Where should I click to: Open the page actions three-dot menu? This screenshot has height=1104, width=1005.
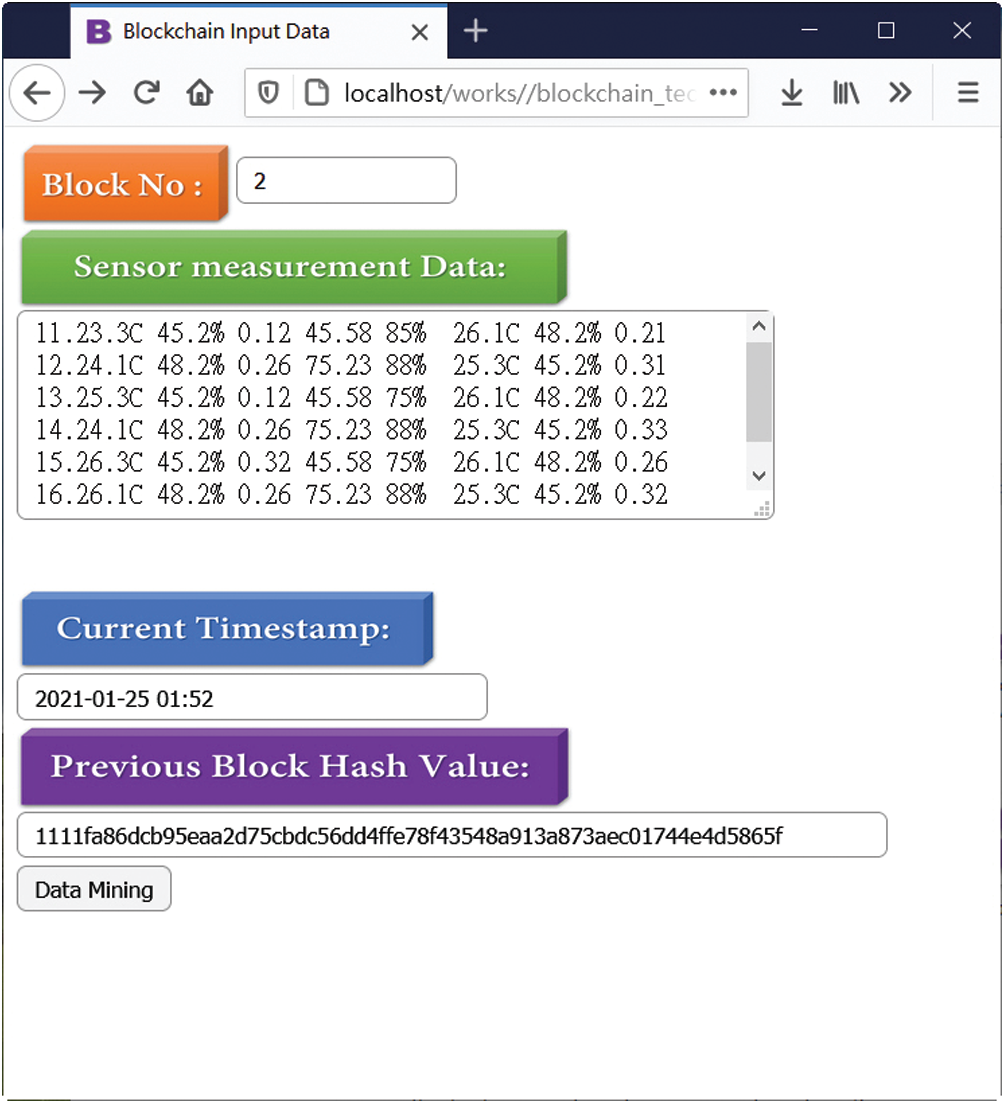722,93
